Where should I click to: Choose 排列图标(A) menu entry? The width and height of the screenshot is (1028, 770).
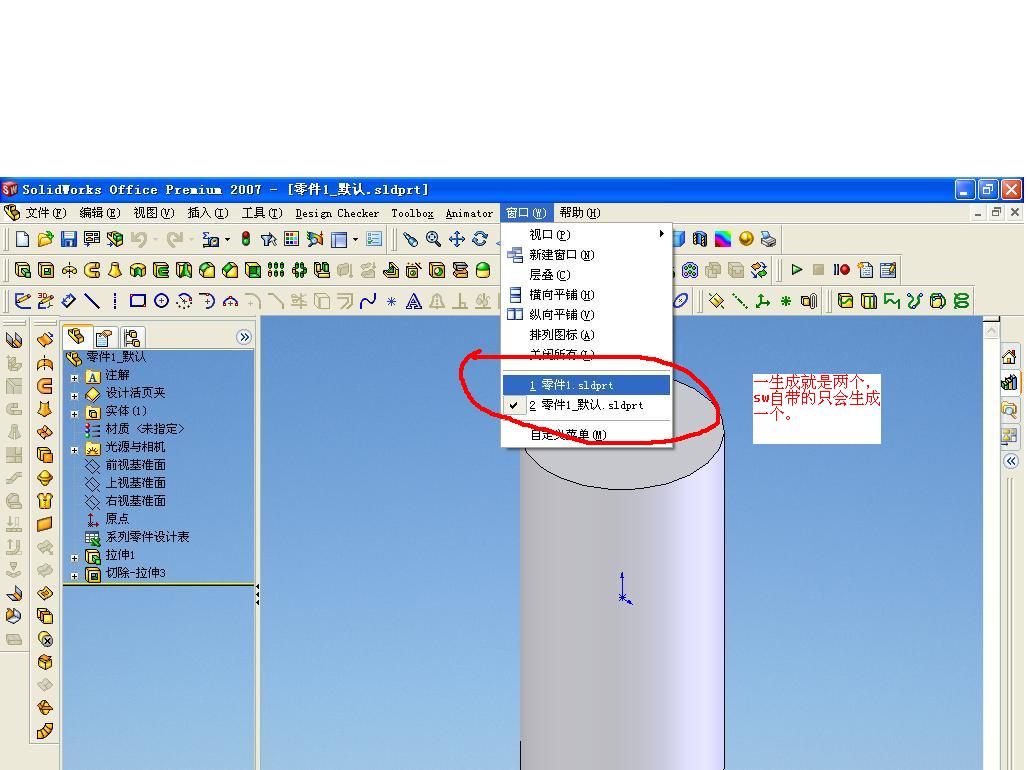tap(587, 335)
